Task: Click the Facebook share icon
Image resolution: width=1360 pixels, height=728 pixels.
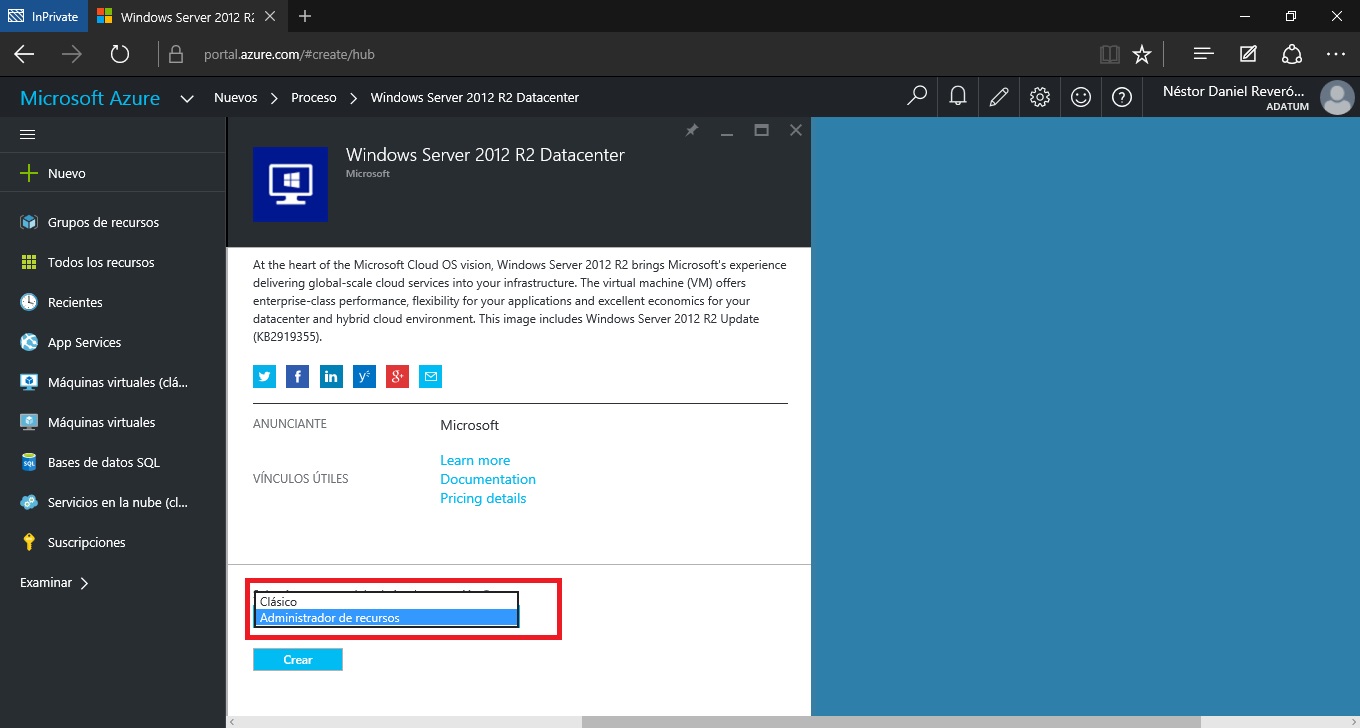Action: coord(297,377)
